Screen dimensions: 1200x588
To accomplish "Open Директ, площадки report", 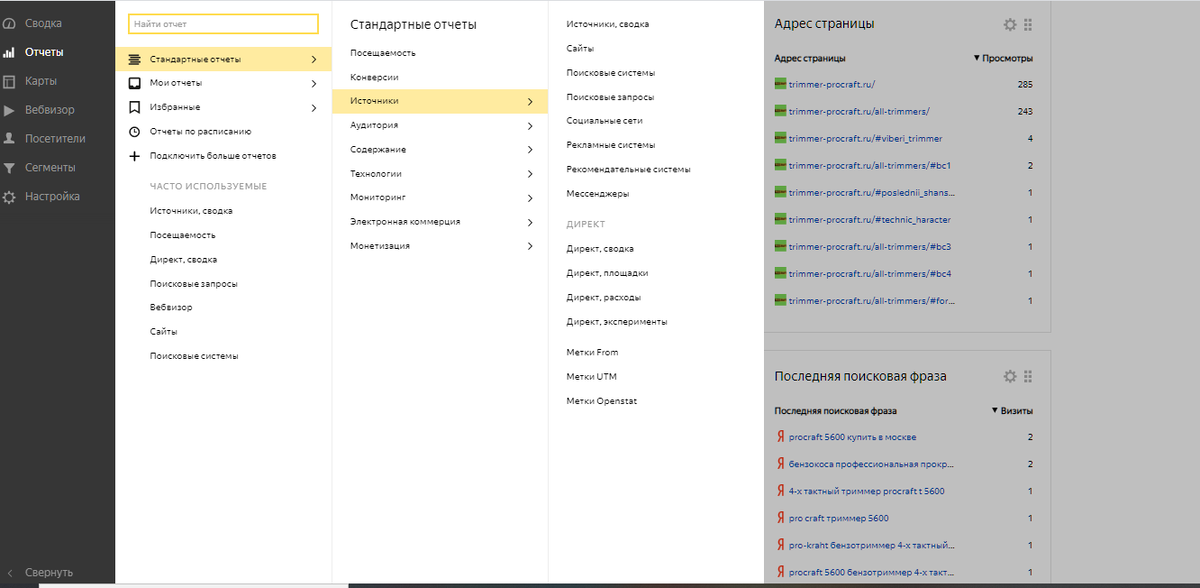I will (x=607, y=272).
